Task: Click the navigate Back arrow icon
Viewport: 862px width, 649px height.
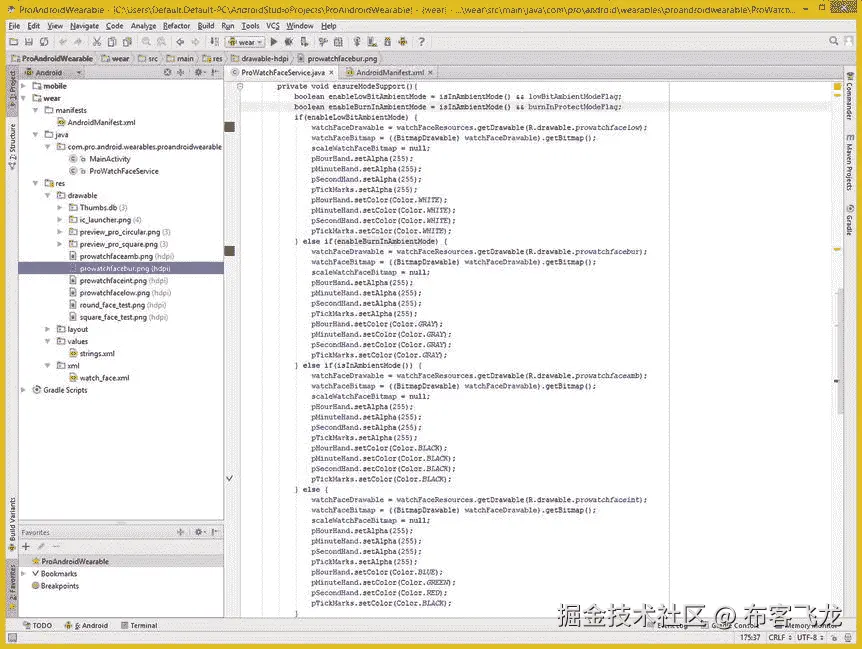Action: pos(180,42)
